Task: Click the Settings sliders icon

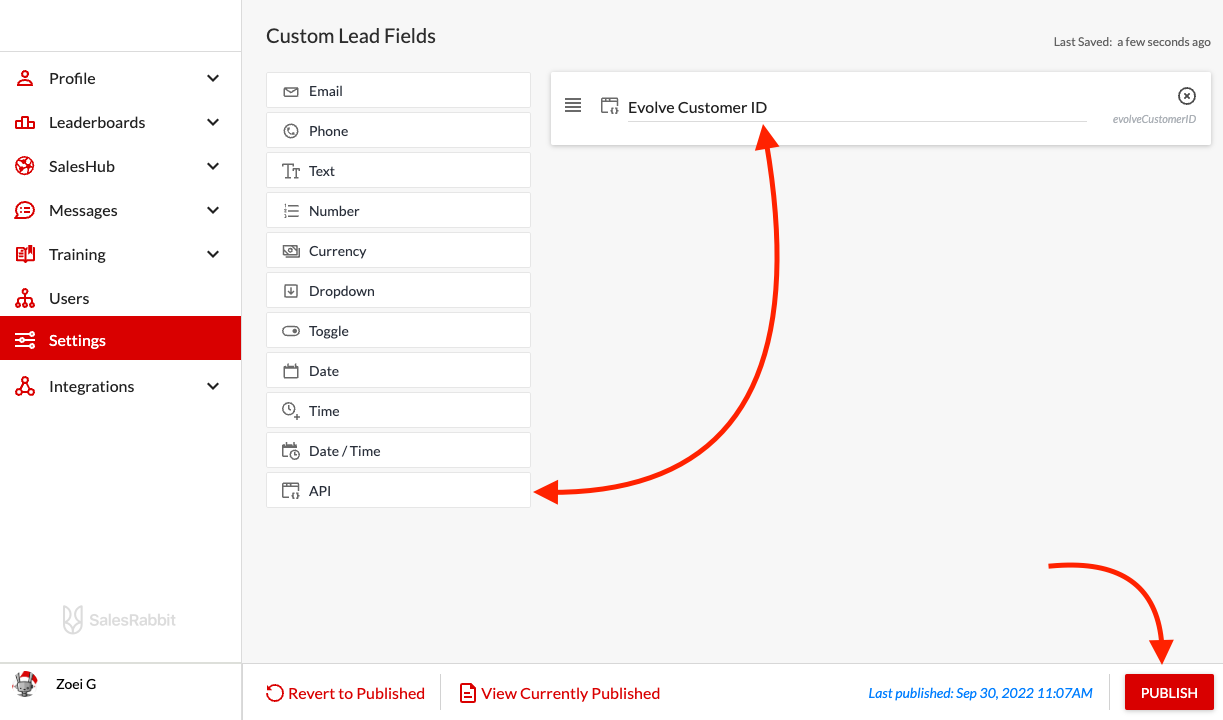Action: coord(25,340)
